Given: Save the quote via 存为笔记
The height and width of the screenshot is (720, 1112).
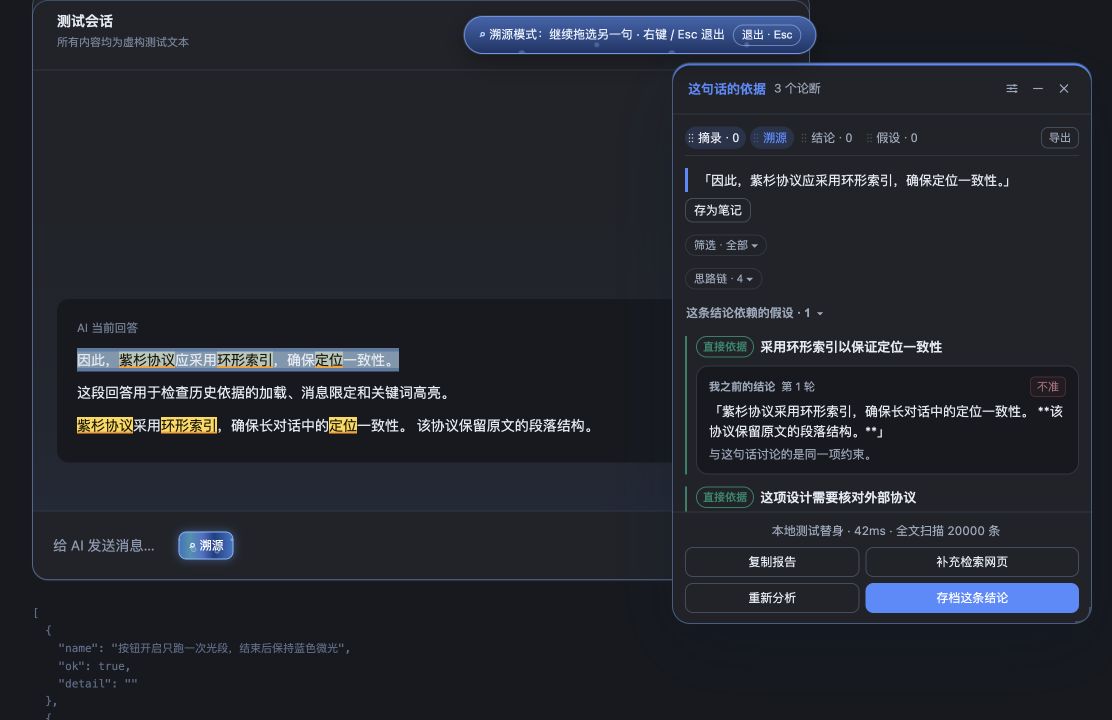Looking at the screenshot, I should tap(718, 210).
